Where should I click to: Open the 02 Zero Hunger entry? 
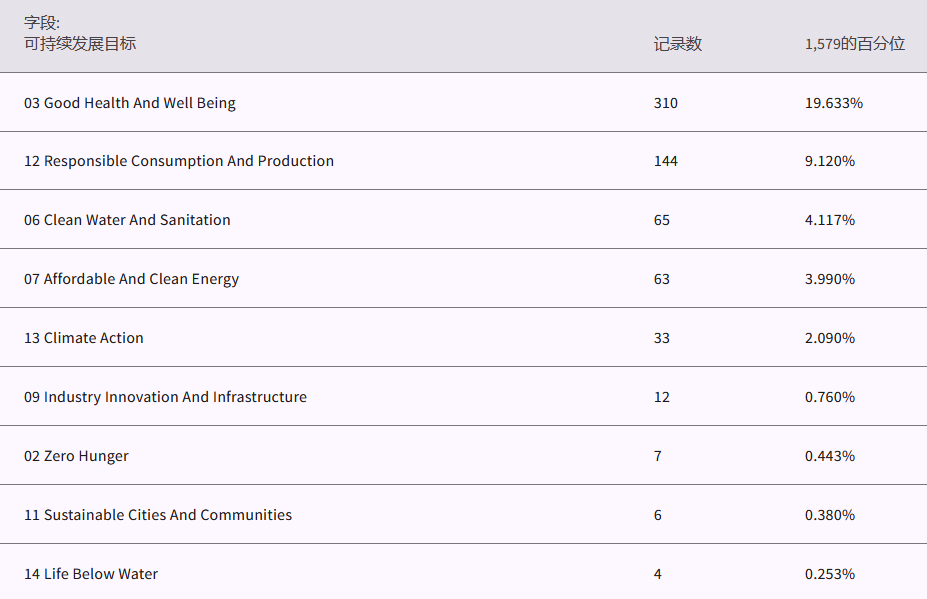pyautogui.click(x=76, y=456)
